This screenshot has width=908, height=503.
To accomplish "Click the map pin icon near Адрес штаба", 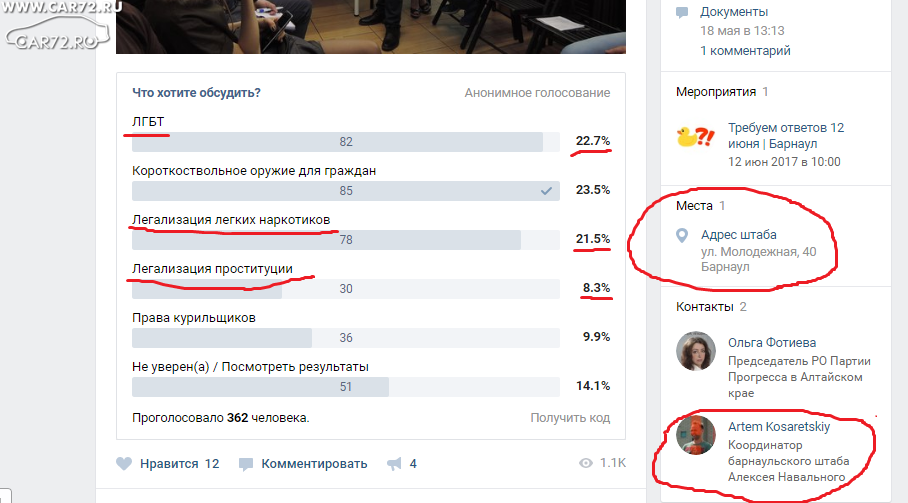I will pyautogui.click(x=682, y=235).
